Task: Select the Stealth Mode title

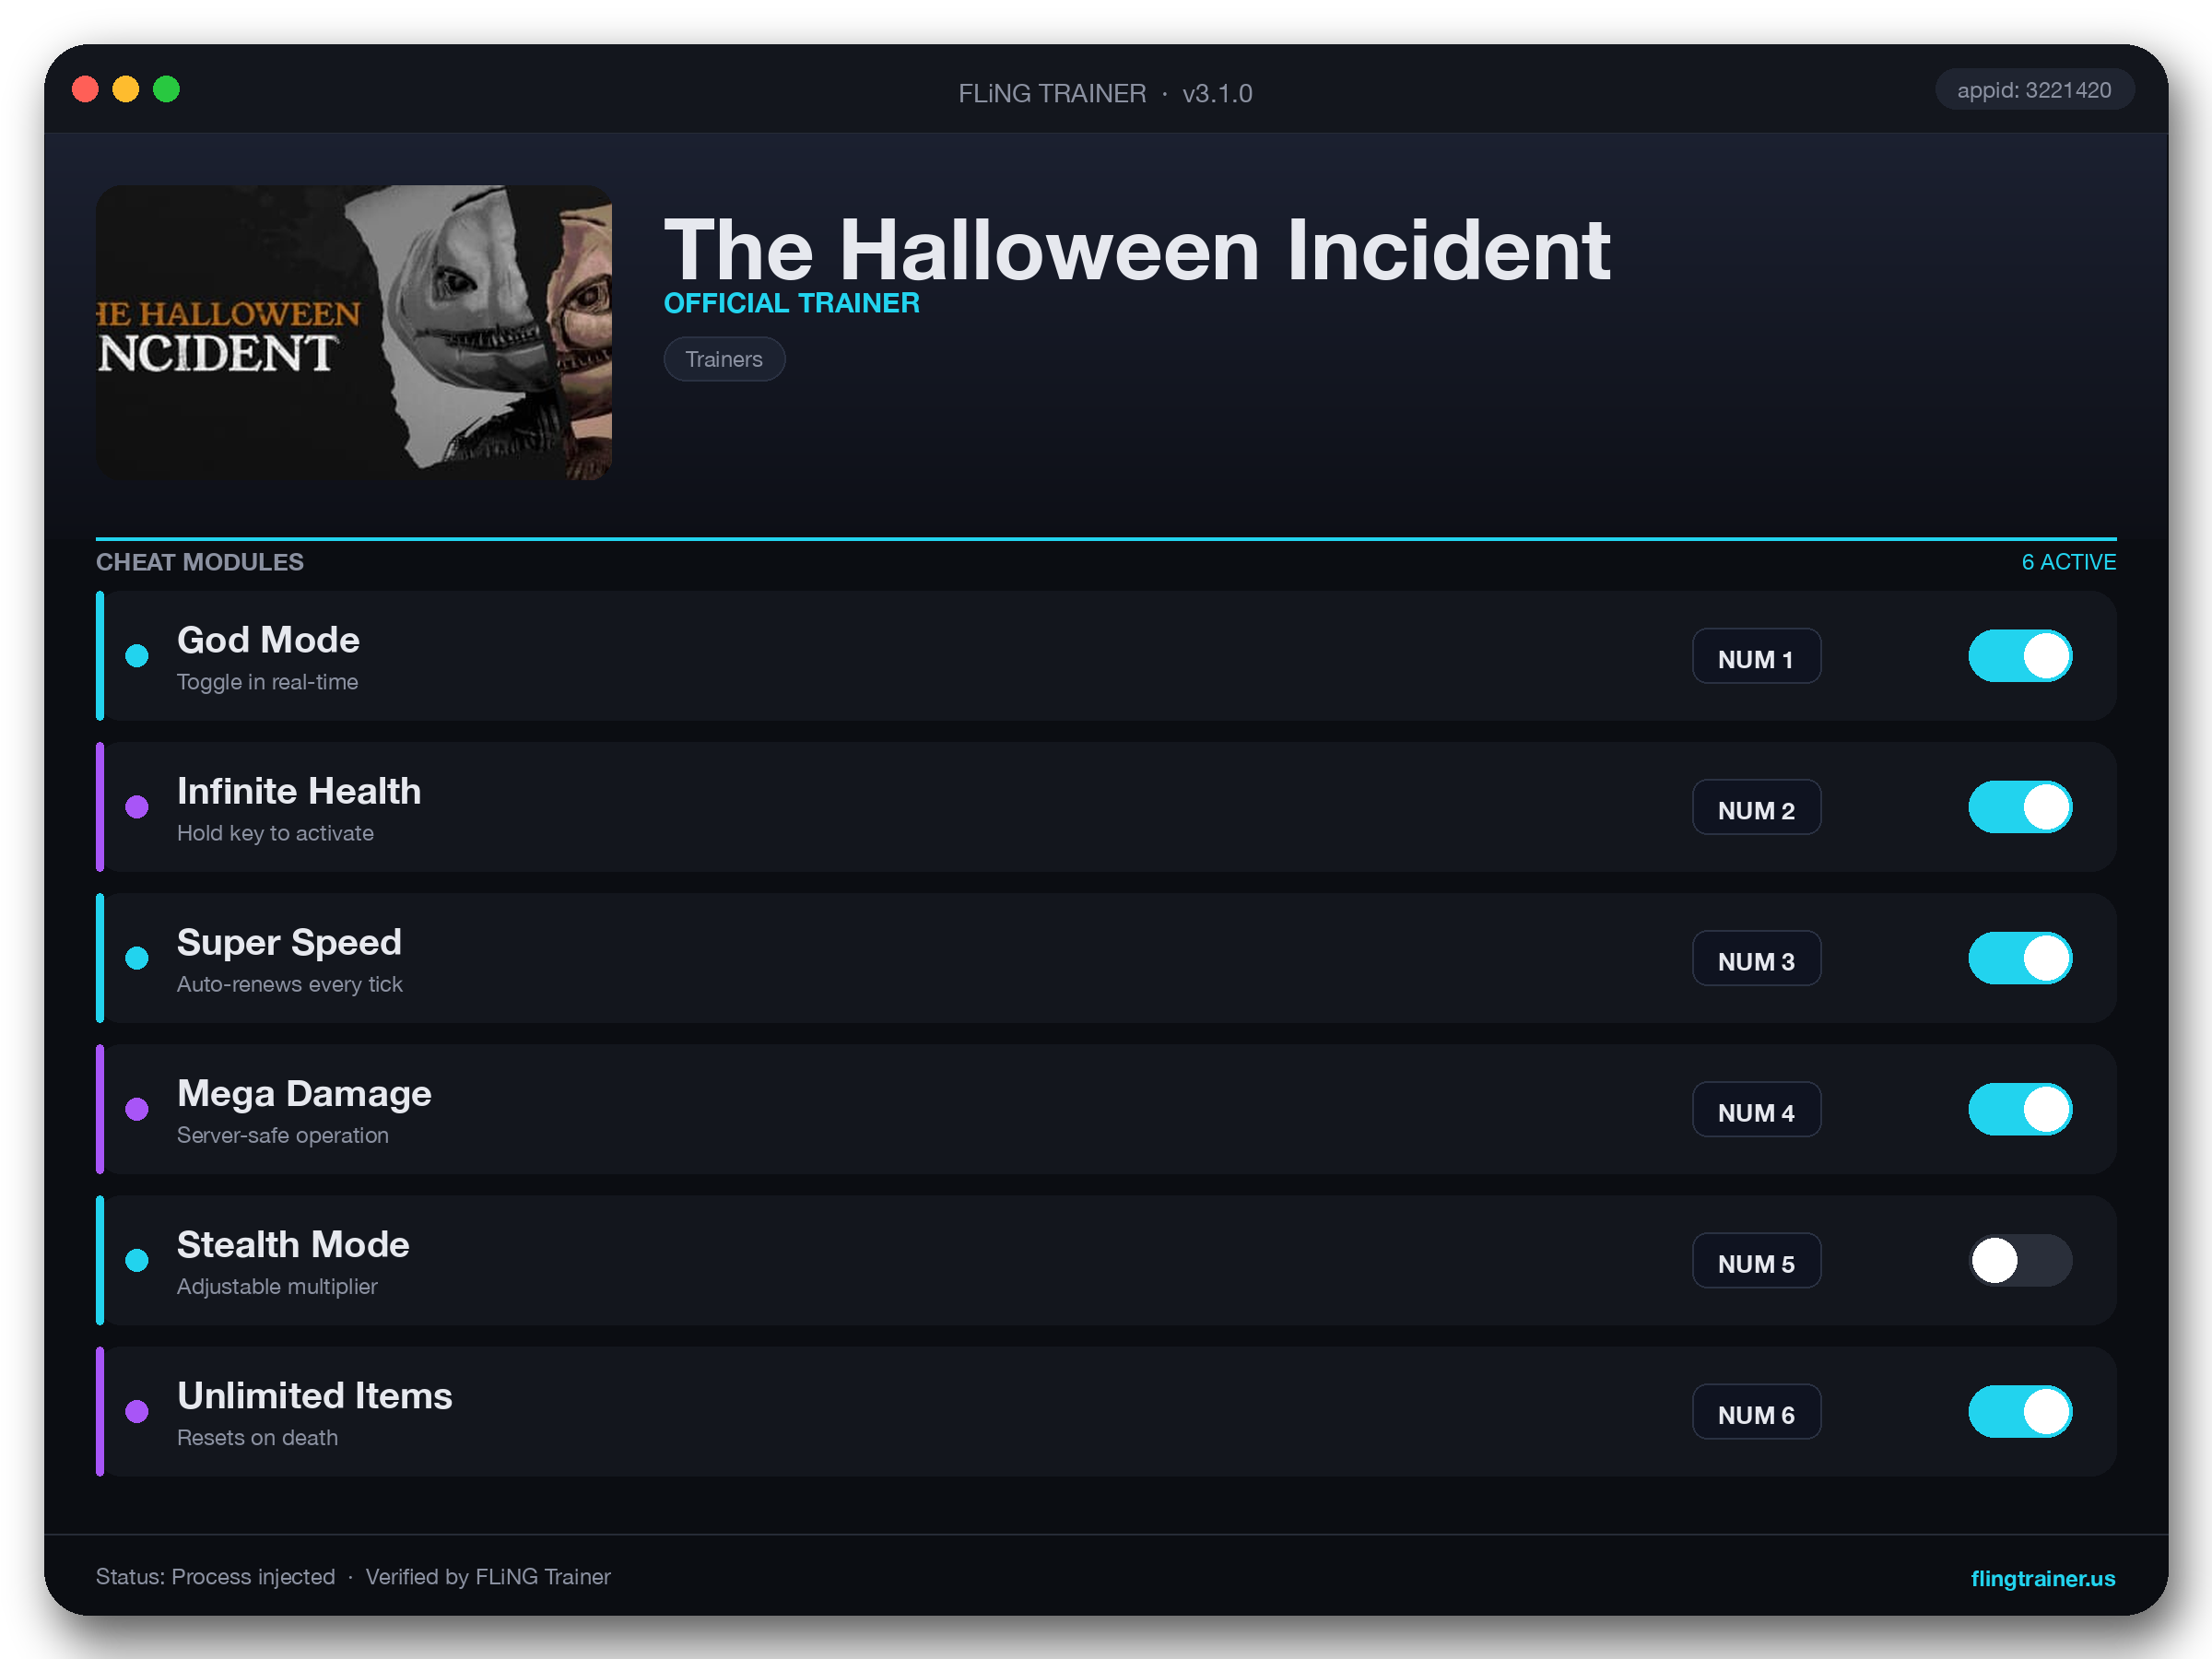Action: 293,1244
